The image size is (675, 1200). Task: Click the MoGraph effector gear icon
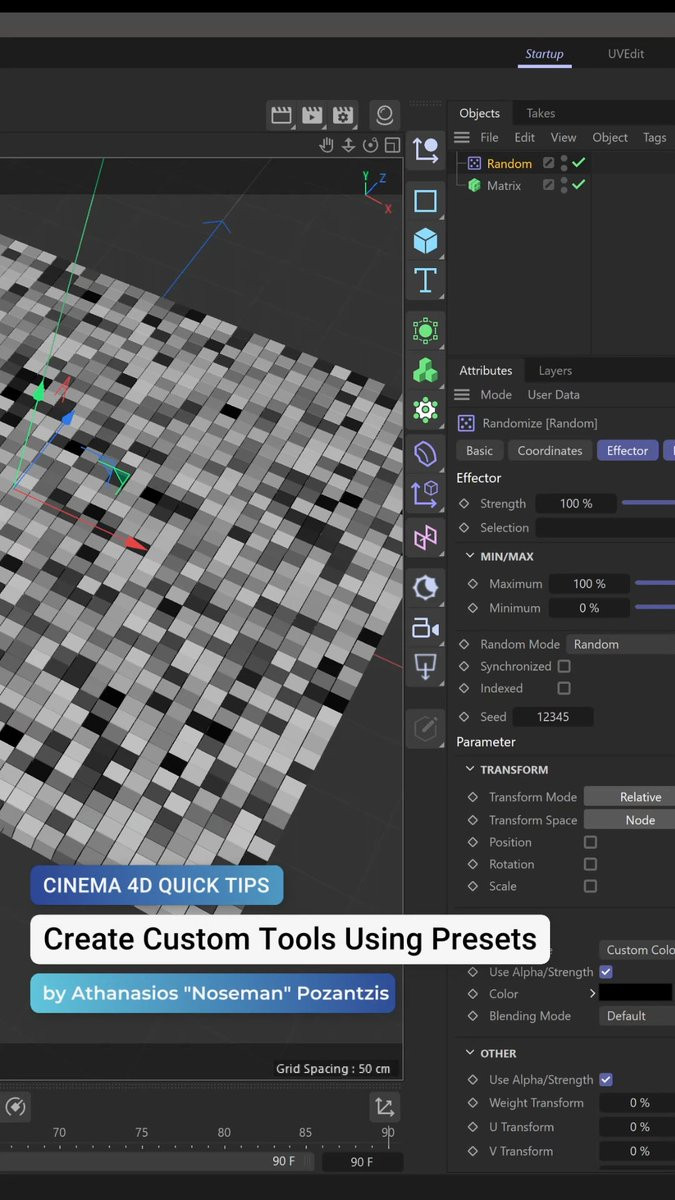(x=425, y=410)
